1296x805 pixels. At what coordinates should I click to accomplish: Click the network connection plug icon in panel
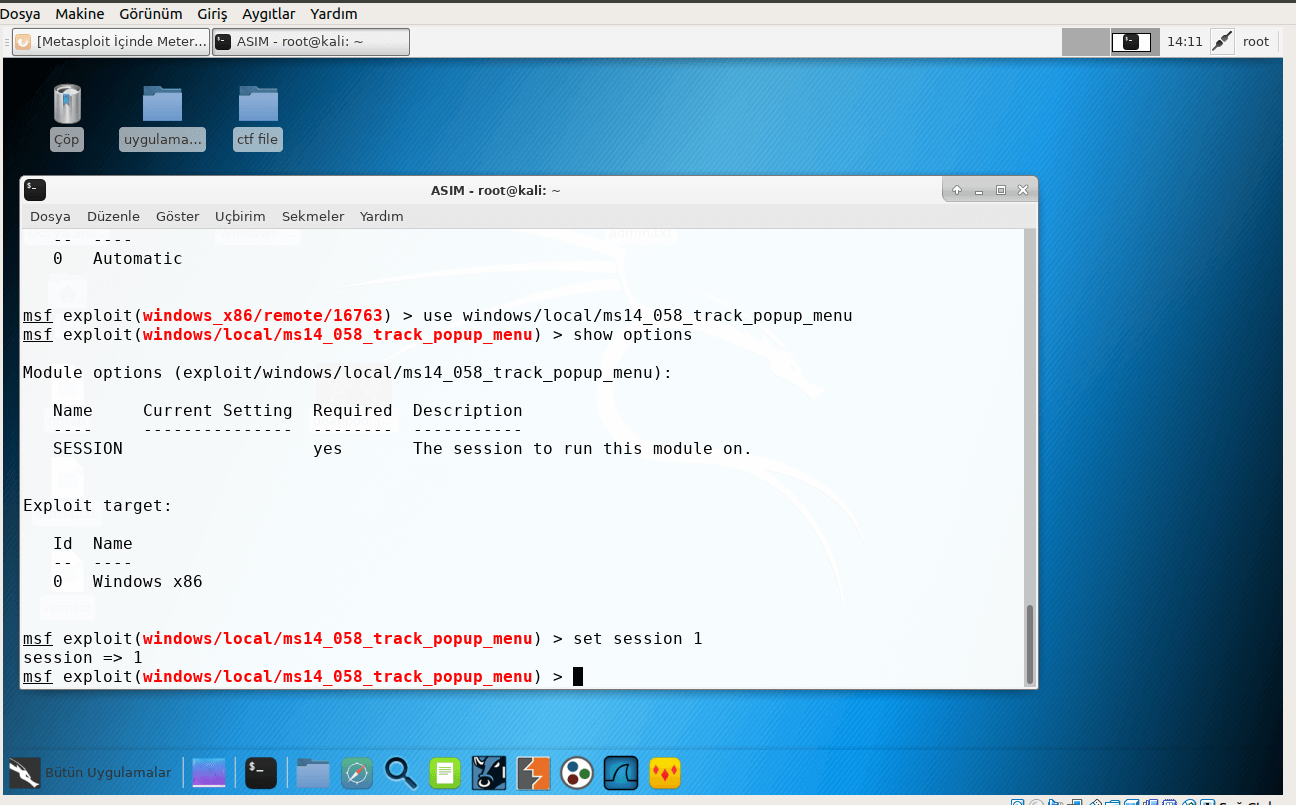click(1221, 41)
